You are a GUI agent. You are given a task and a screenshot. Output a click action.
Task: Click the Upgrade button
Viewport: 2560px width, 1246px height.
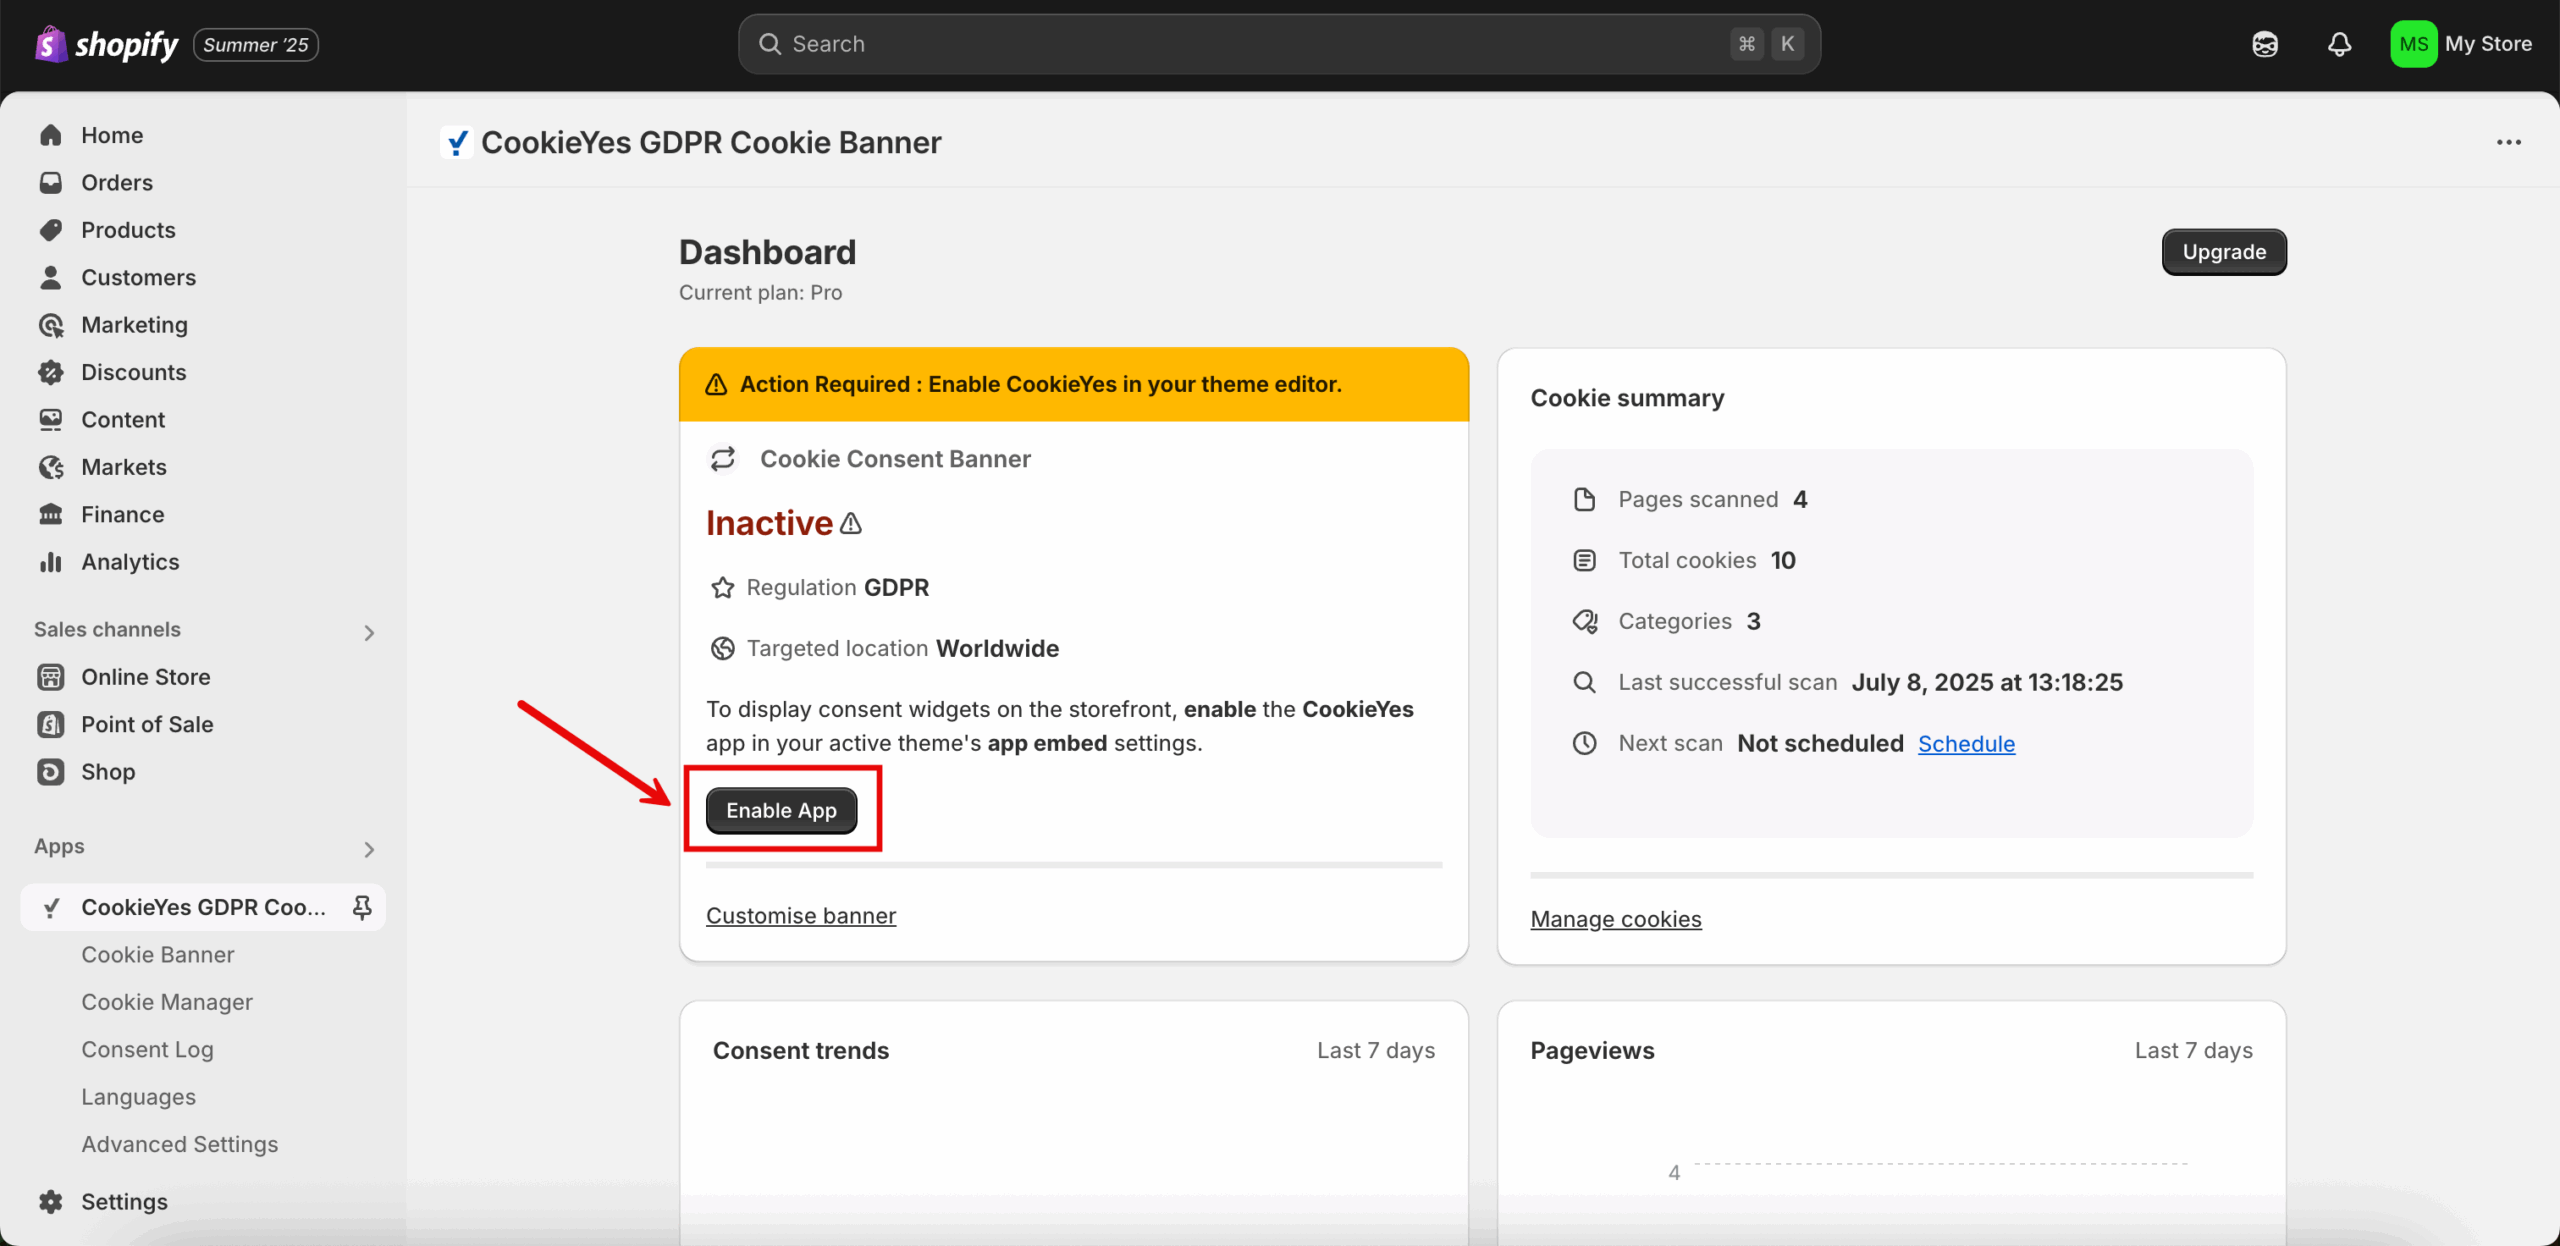click(x=2223, y=251)
